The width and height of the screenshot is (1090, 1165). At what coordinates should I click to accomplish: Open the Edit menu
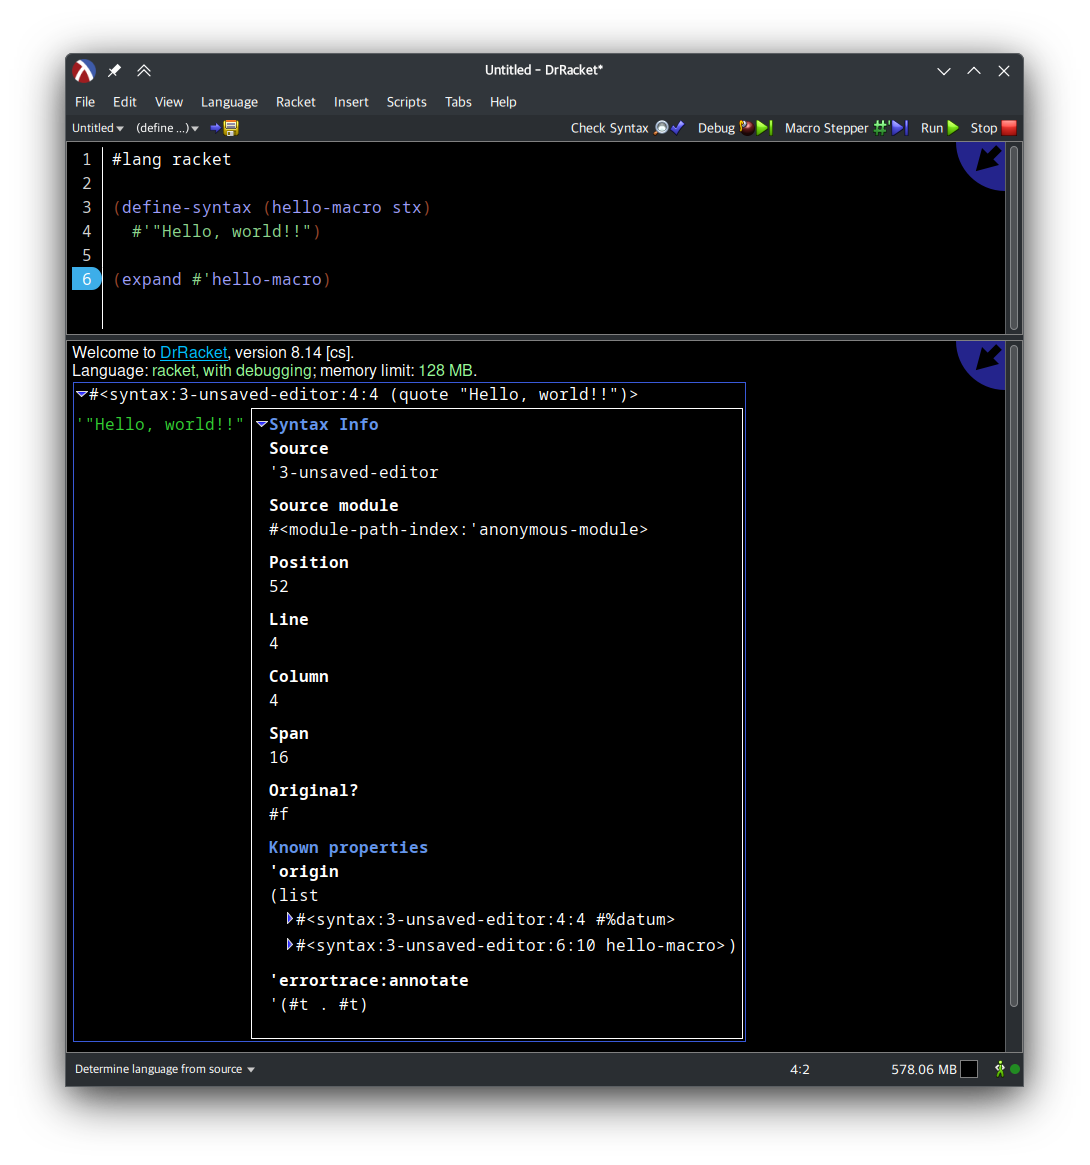124,102
